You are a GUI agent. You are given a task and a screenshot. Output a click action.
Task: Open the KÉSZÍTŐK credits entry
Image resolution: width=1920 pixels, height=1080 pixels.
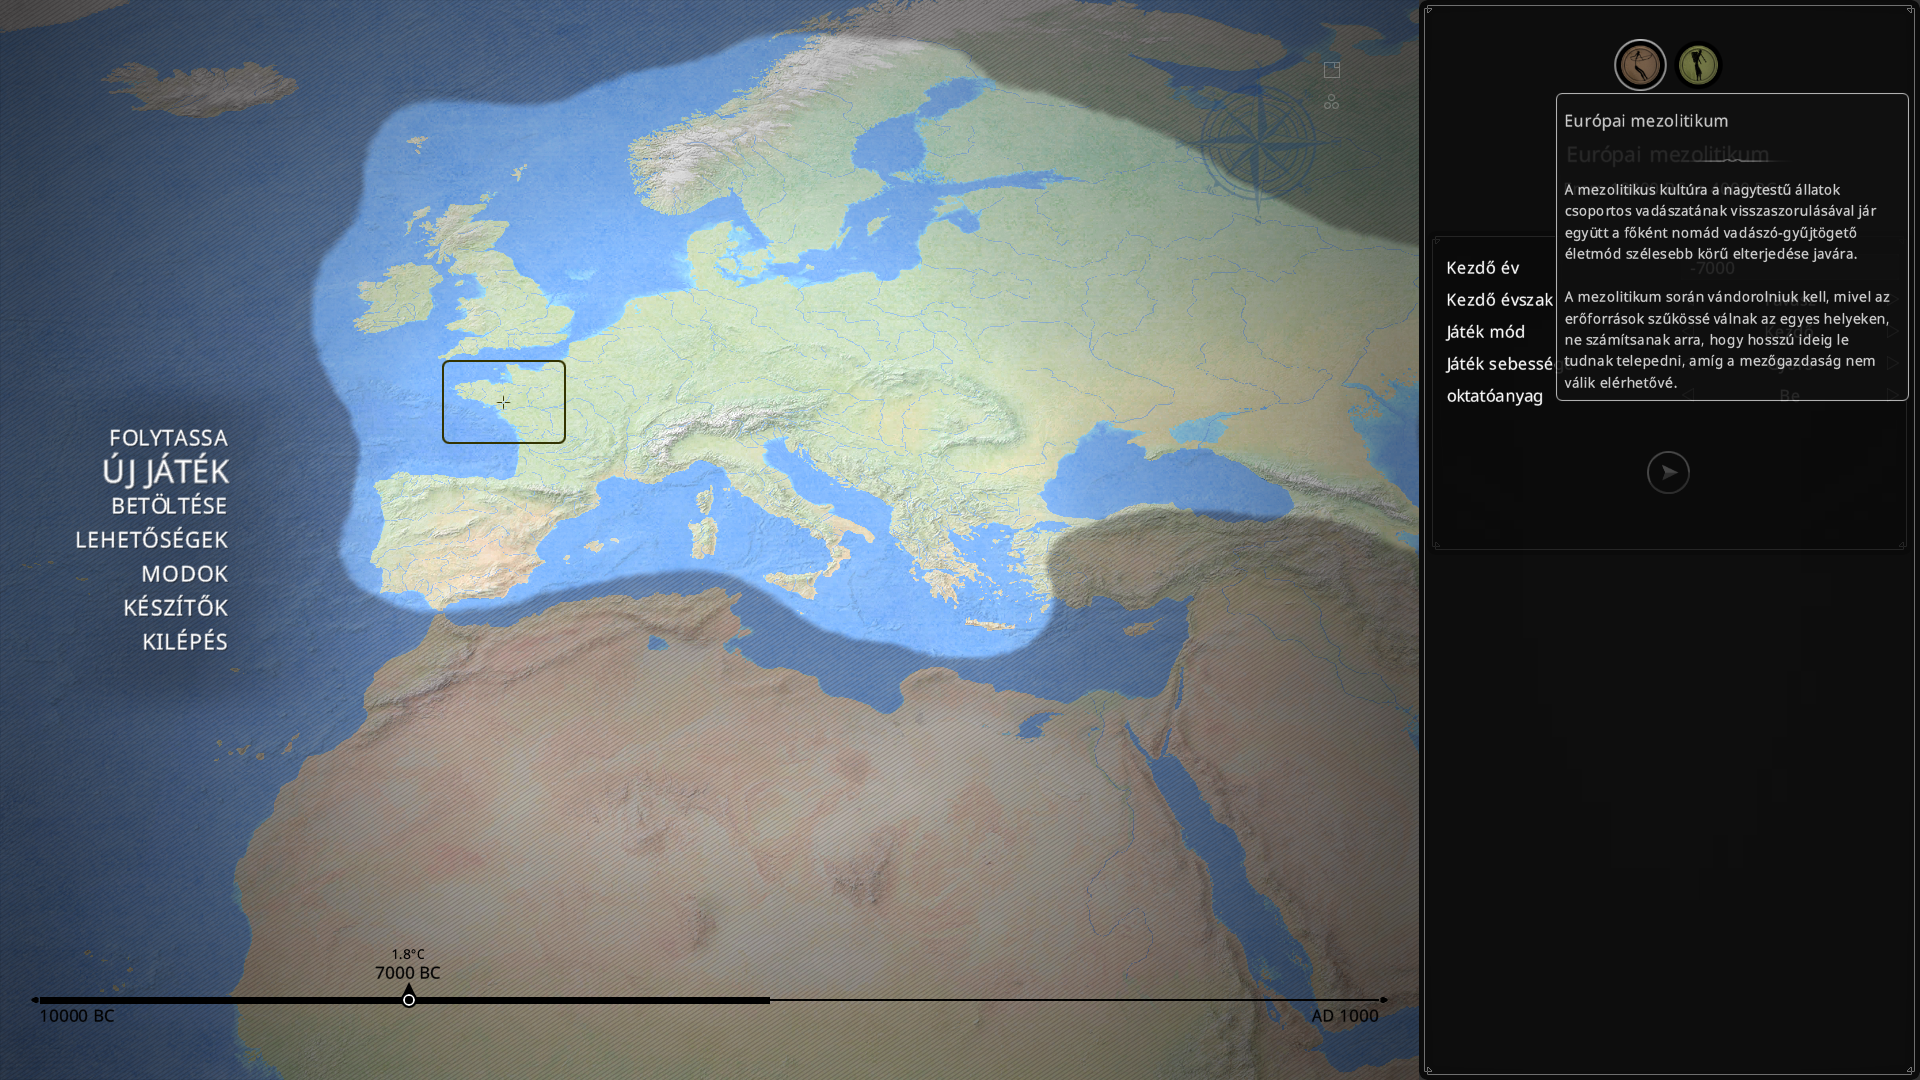click(x=175, y=608)
